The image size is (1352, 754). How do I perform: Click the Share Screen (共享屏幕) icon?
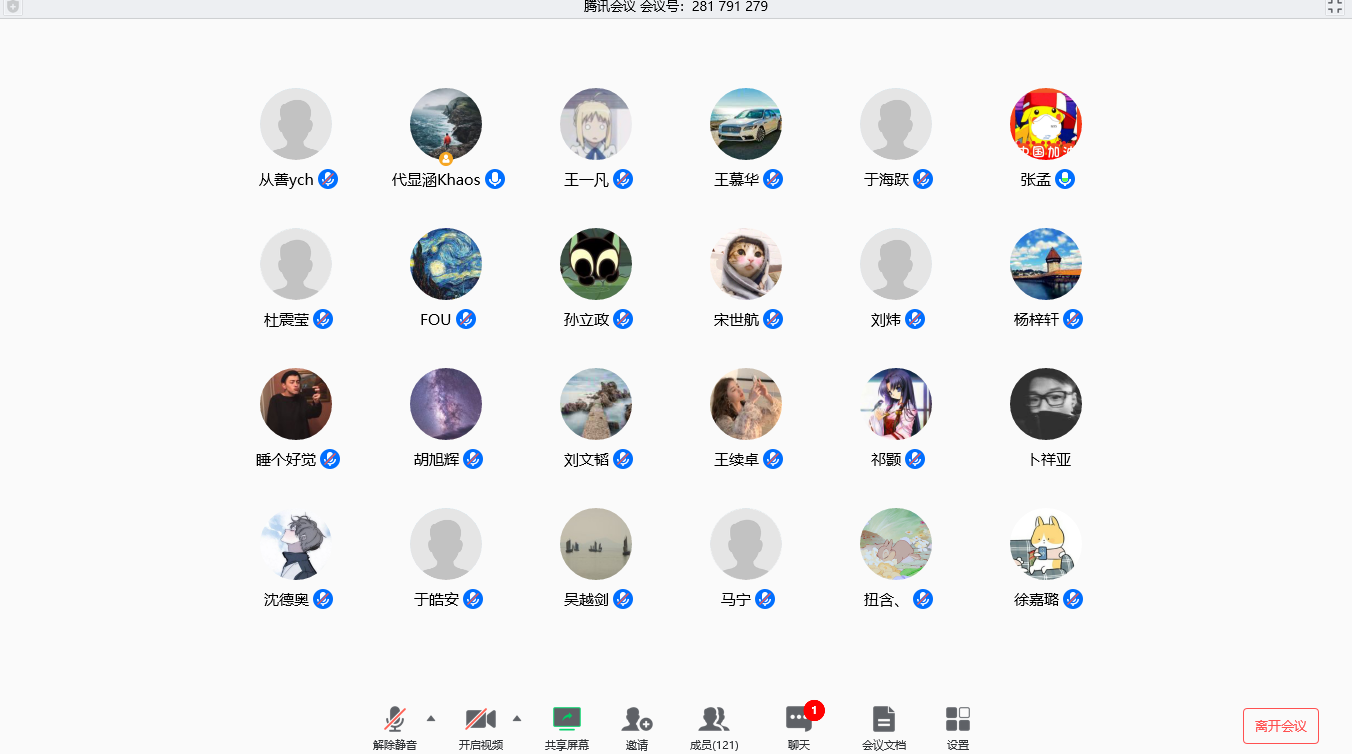click(567, 719)
